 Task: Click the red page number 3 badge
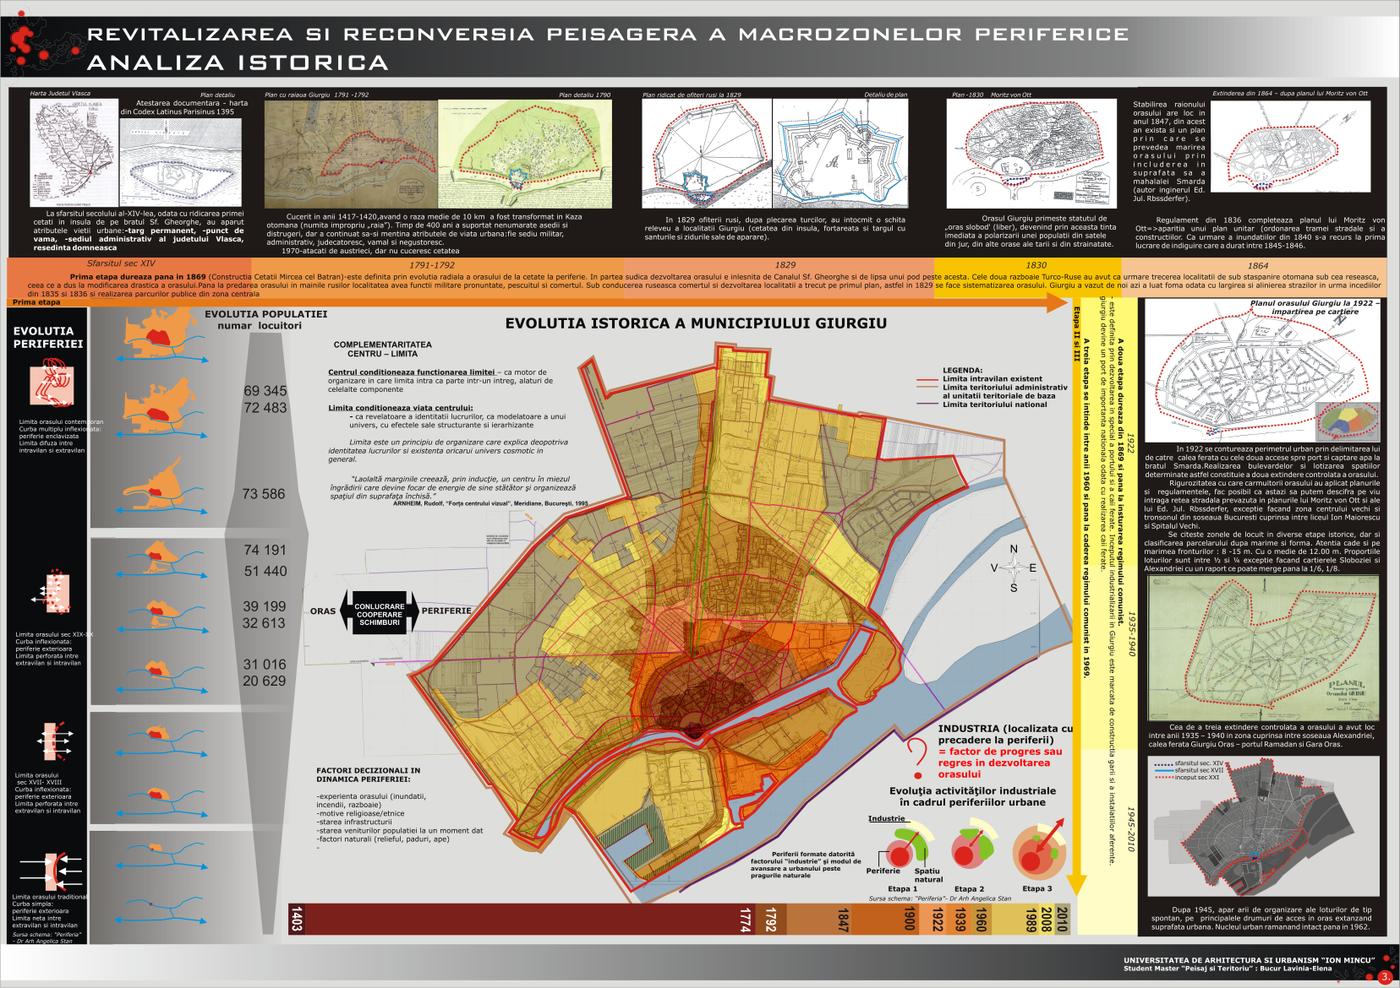pyautogui.click(x=1384, y=975)
